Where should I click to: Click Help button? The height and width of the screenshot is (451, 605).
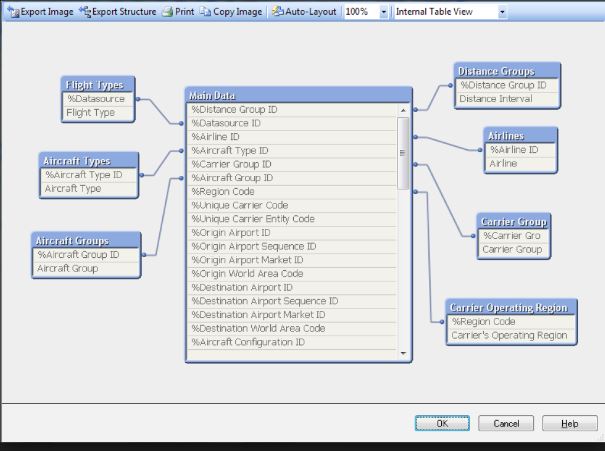(x=570, y=423)
